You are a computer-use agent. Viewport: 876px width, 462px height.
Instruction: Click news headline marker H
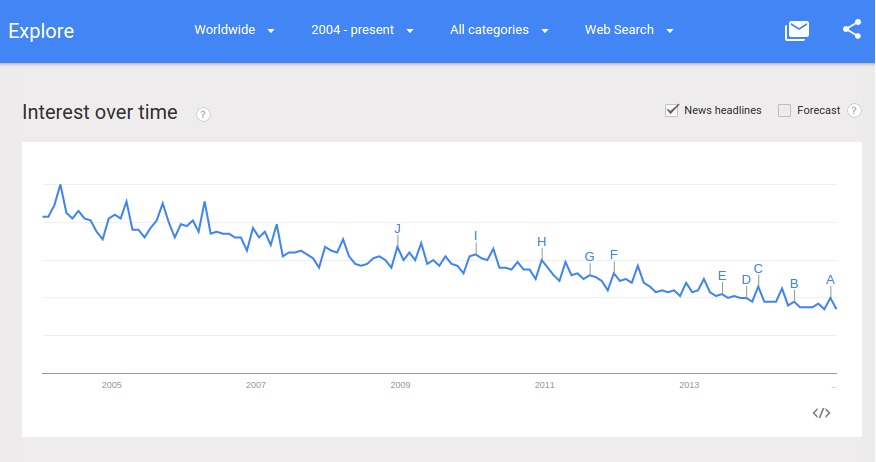point(542,242)
